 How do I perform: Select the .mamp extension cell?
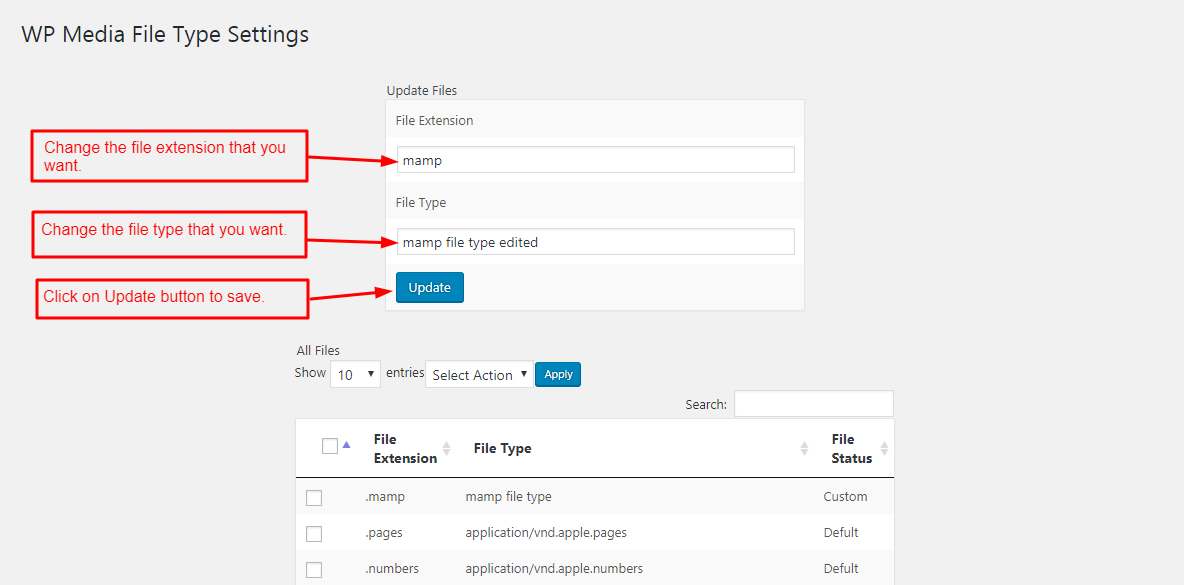[386, 497]
